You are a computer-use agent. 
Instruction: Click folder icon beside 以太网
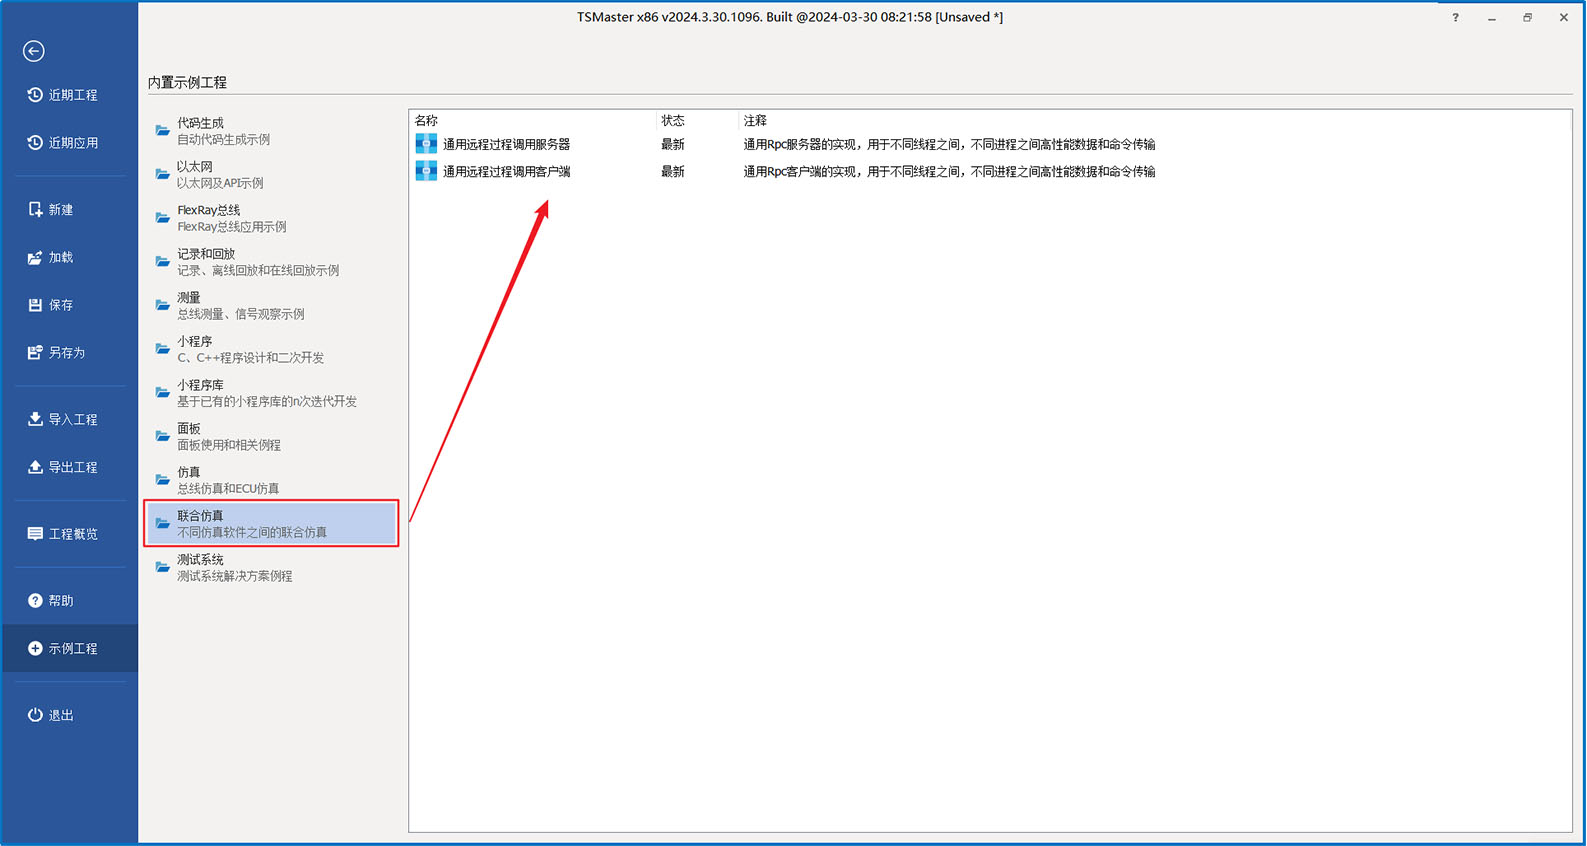click(162, 175)
